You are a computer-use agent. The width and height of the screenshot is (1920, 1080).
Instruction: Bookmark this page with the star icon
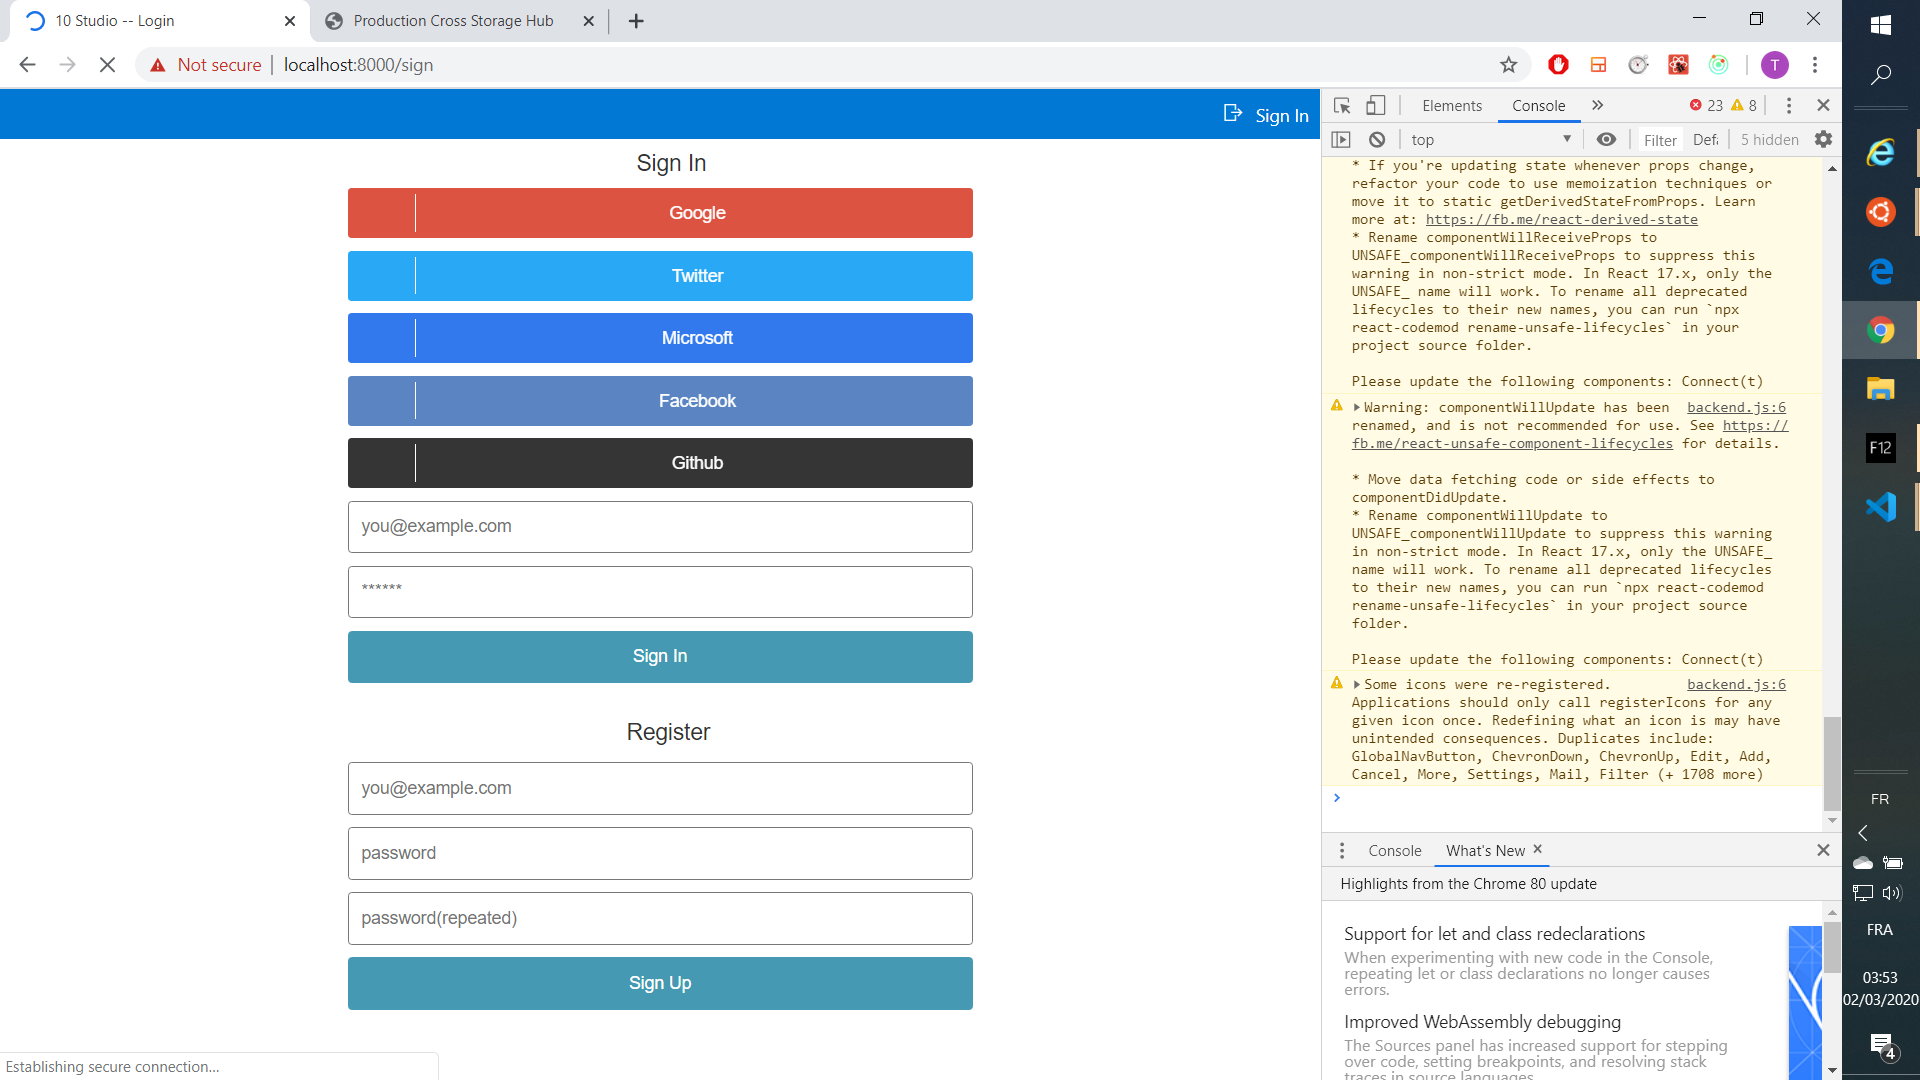1508,65
